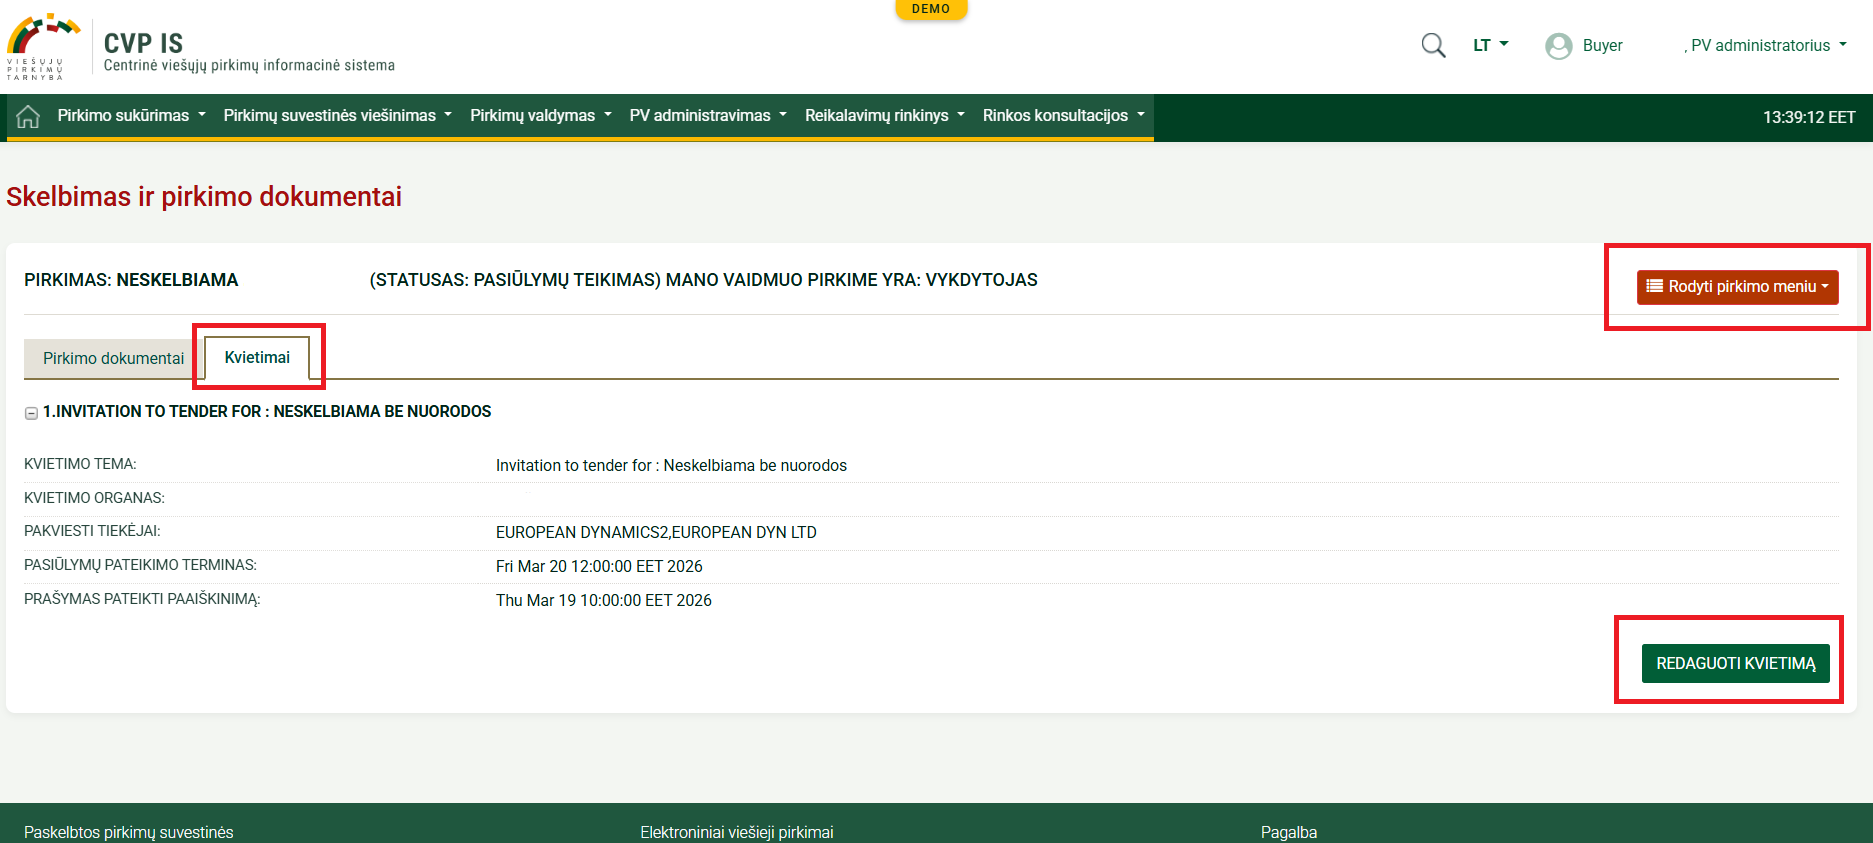
Task: Click the CVP IS title text
Action: coord(144,43)
